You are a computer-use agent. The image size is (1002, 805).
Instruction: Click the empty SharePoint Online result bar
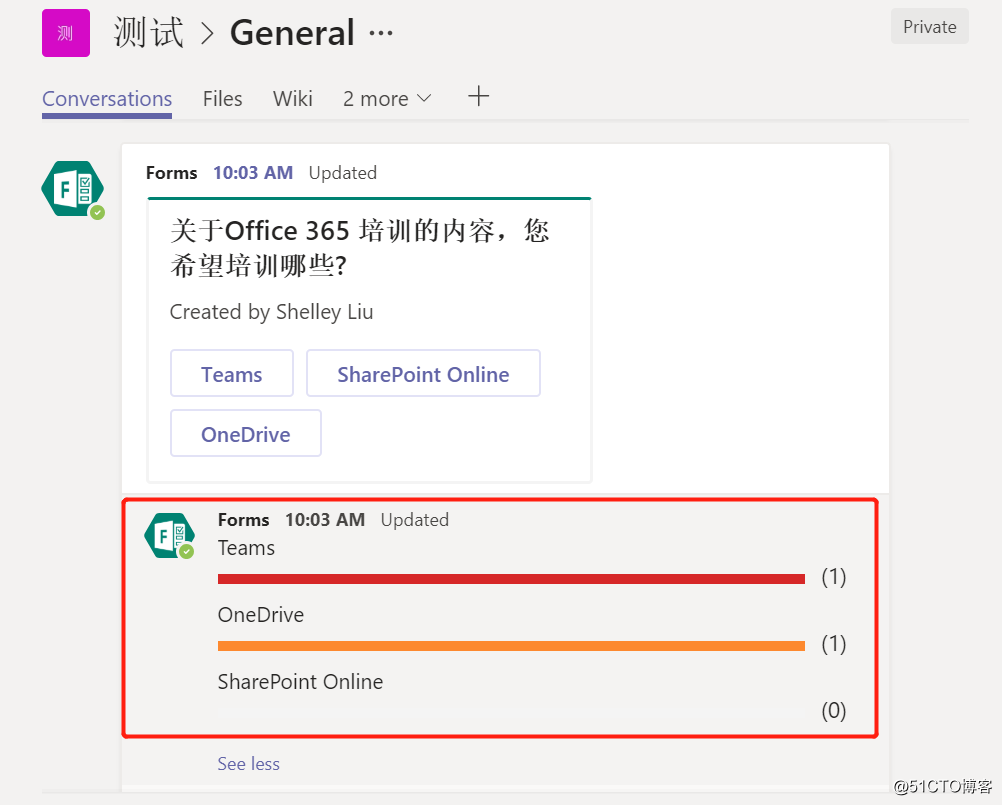pyautogui.click(x=511, y=712)
